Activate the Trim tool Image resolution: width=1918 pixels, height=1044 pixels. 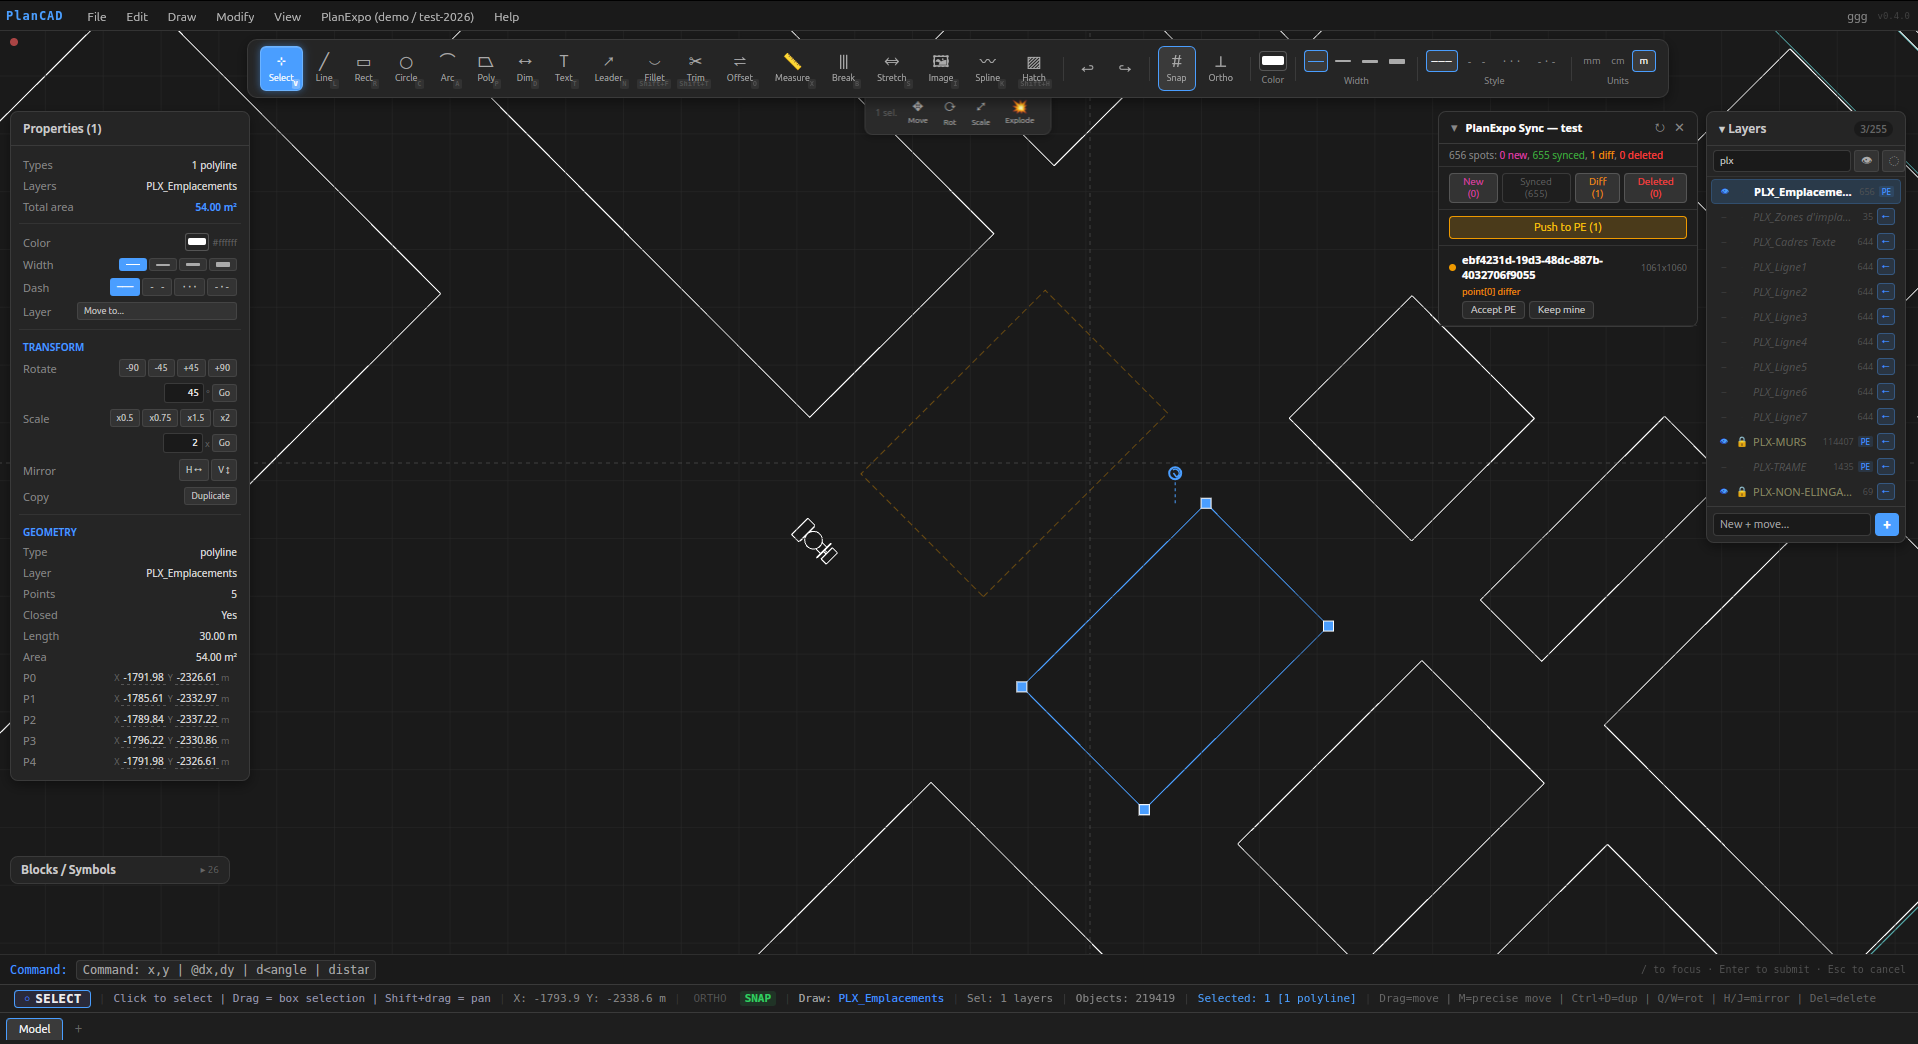[x=695, y=68]
